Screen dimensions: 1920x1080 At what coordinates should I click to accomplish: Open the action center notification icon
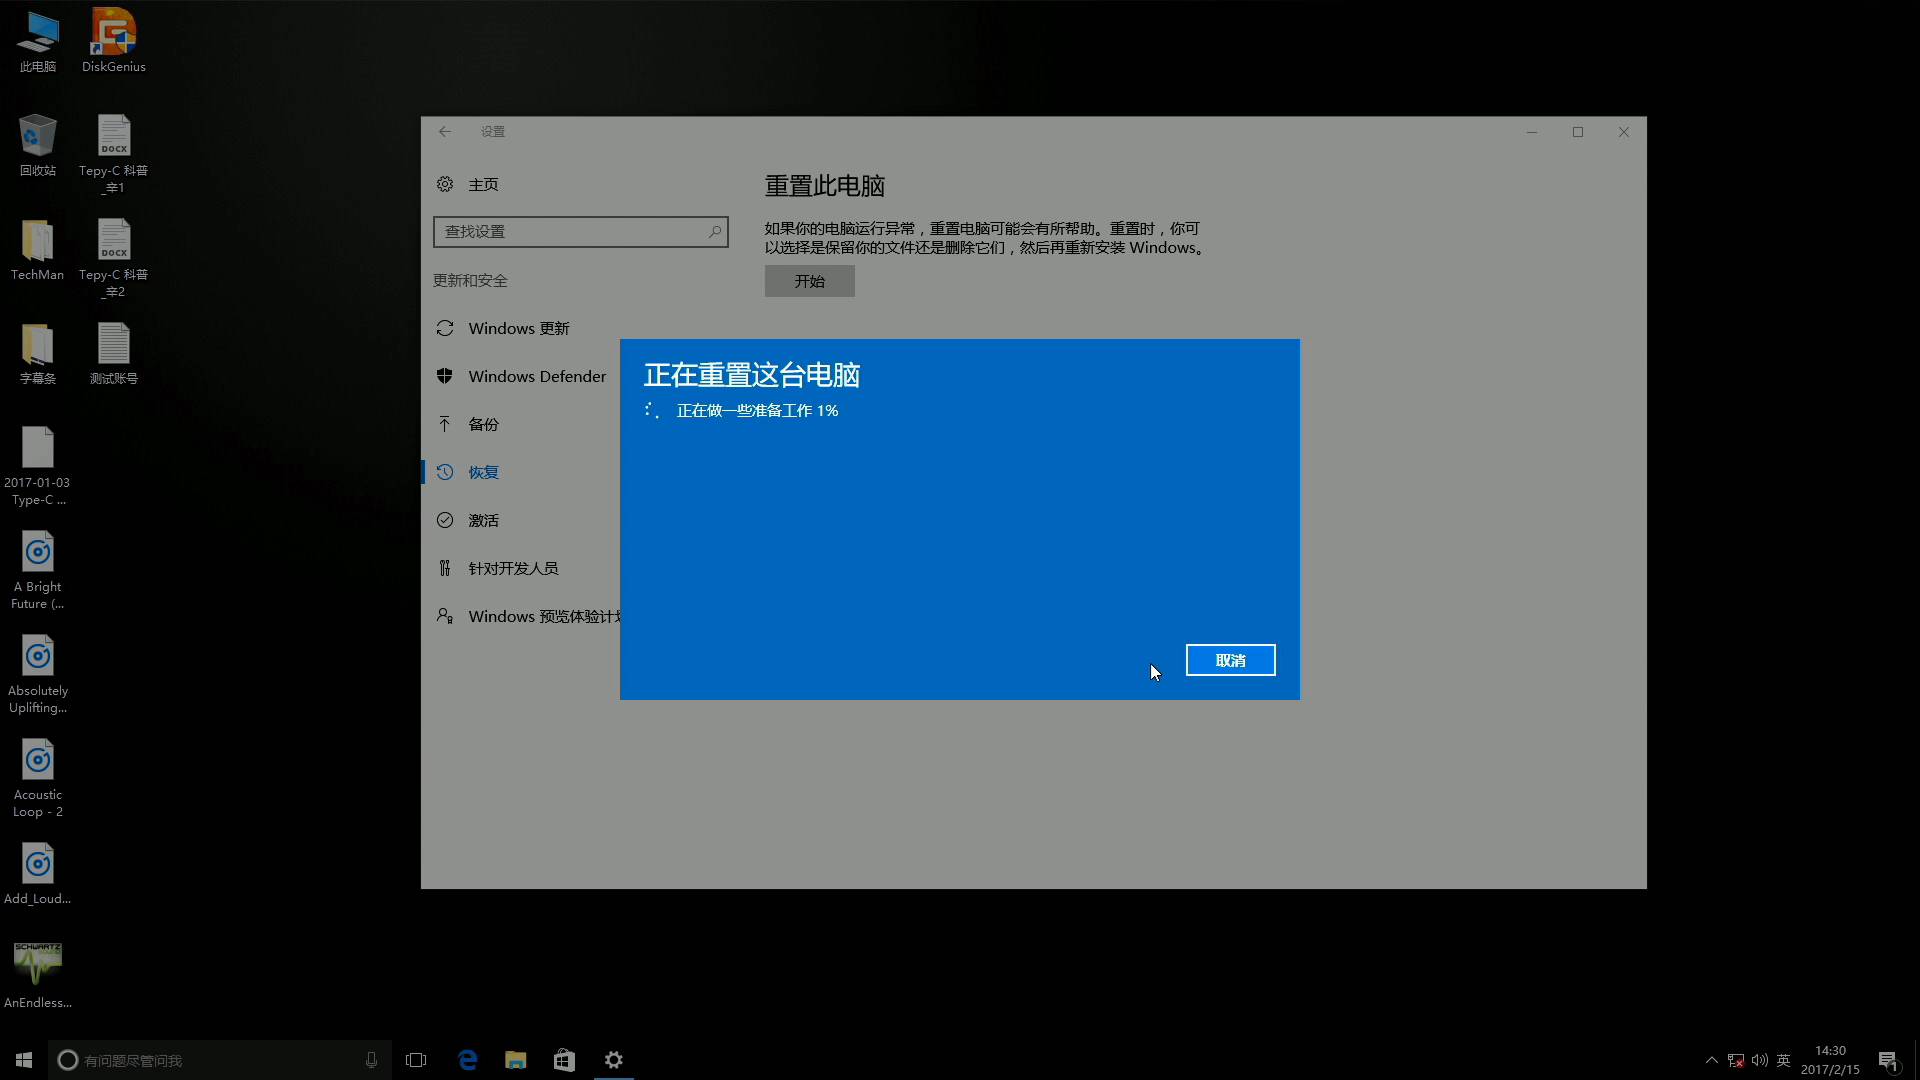pos(1887,1059)
